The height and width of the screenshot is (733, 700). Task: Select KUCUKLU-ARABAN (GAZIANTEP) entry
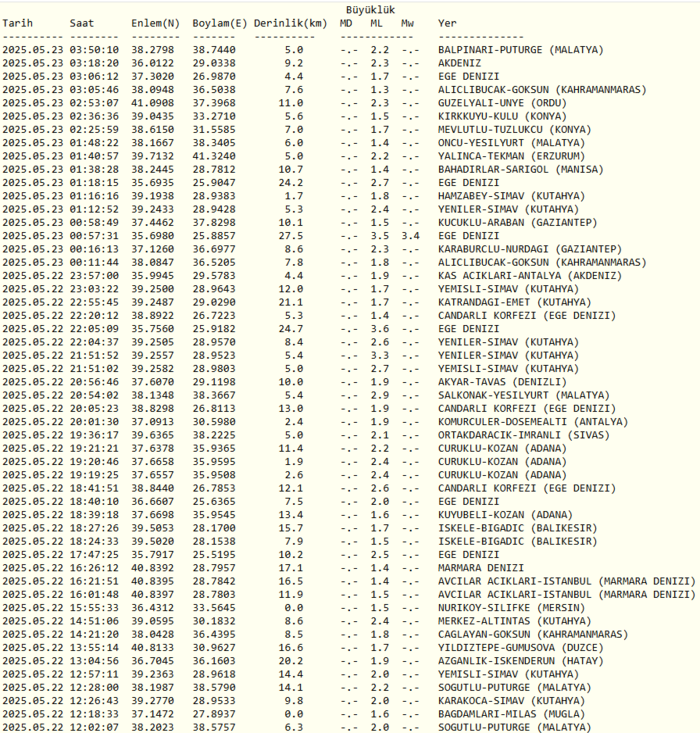point(518,223)
